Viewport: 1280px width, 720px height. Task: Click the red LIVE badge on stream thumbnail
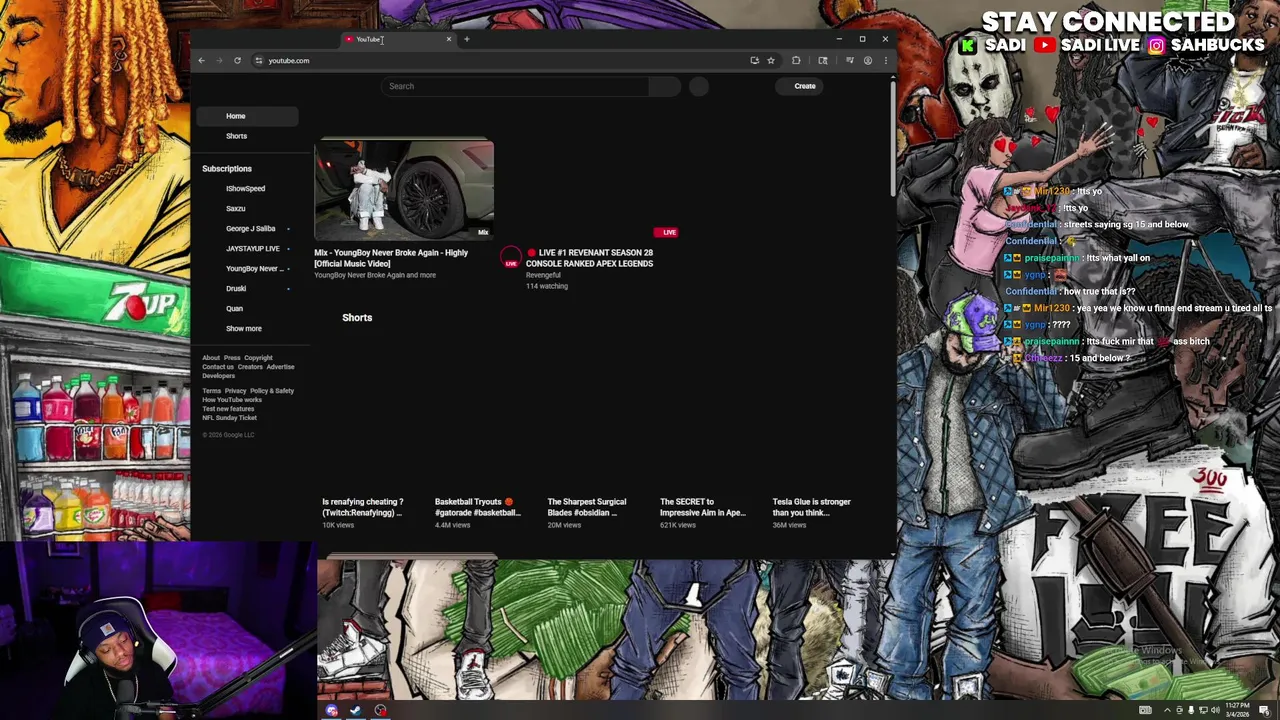click(x=666, y=232)
